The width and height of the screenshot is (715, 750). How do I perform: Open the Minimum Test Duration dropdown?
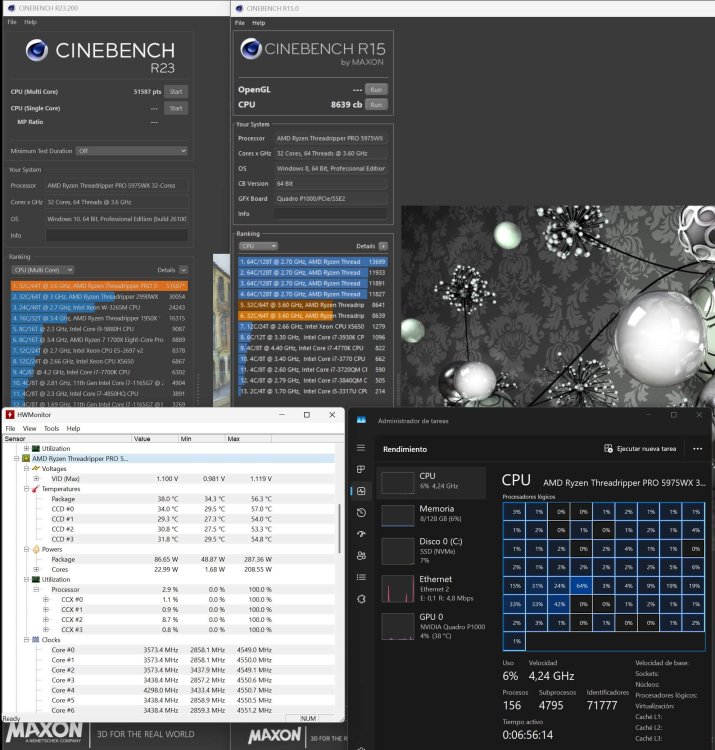132,151
